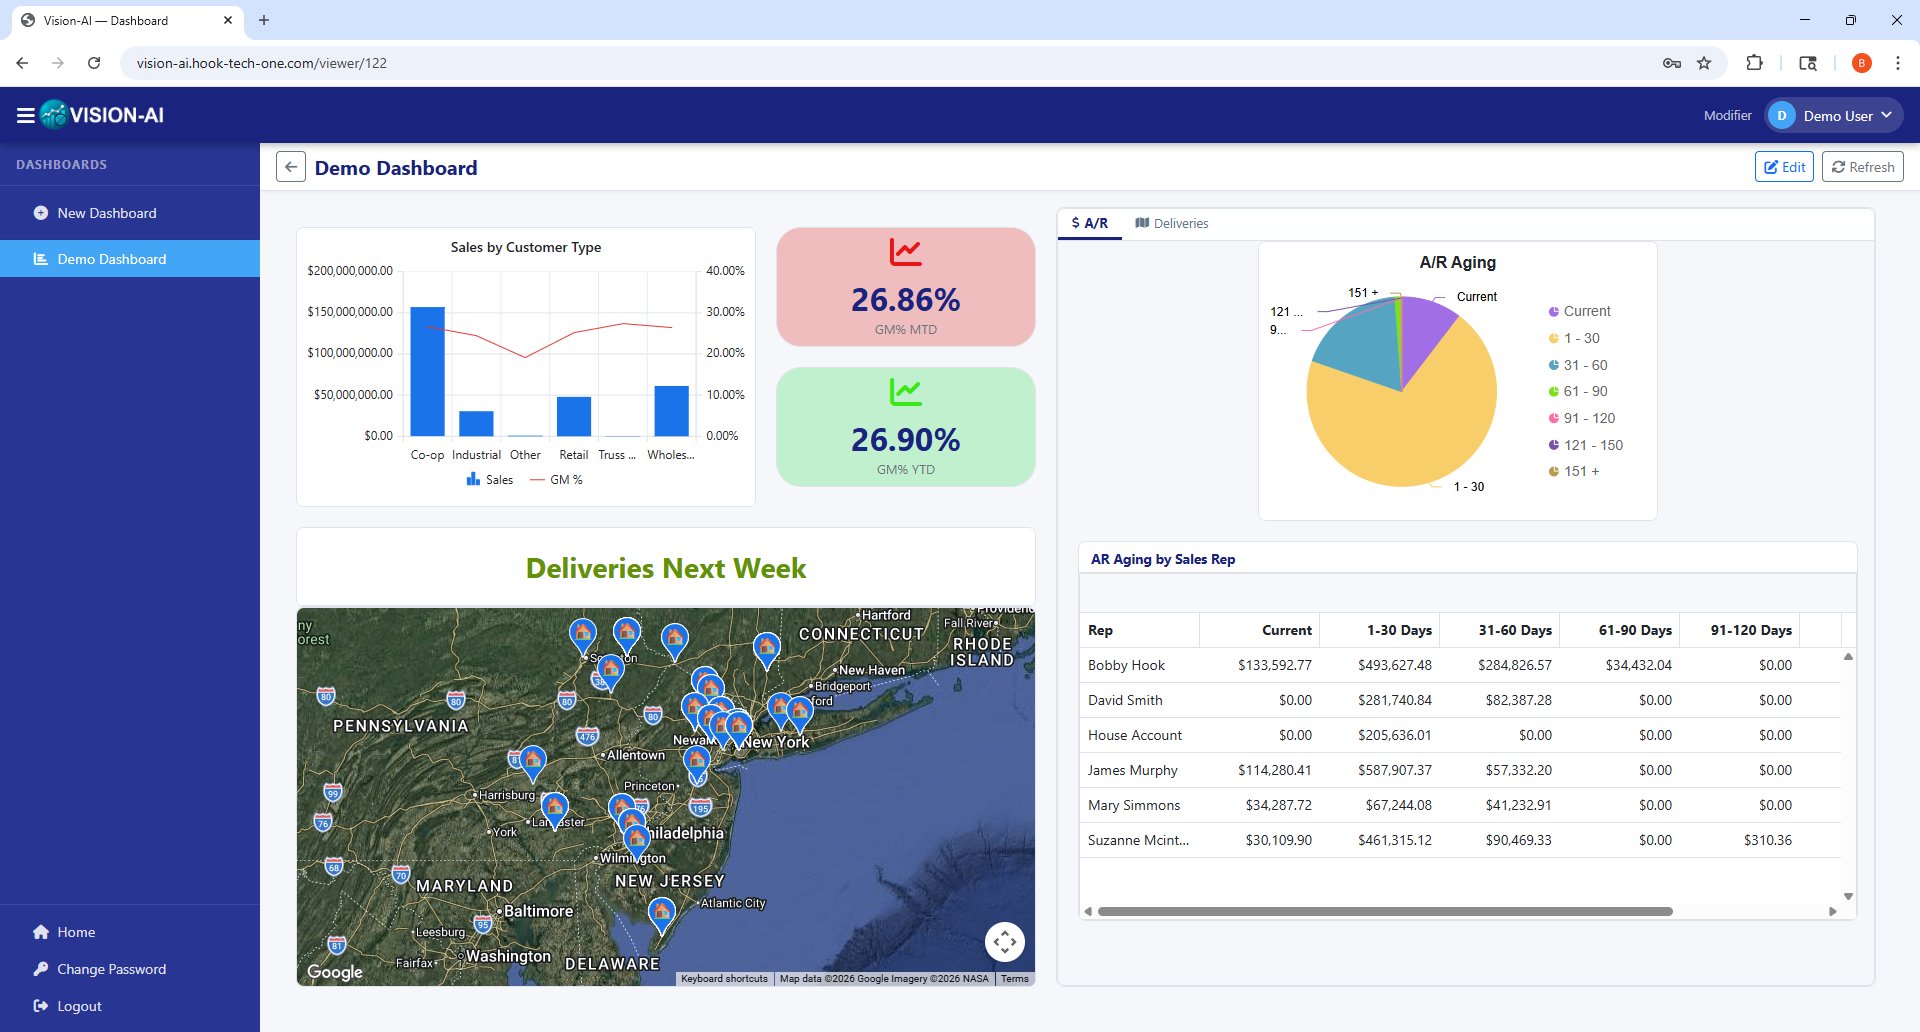Viewport: 1920px width, 1032px height.
Task: Switch to the Deliveries tab
Action: click(x=1171, y=223)
